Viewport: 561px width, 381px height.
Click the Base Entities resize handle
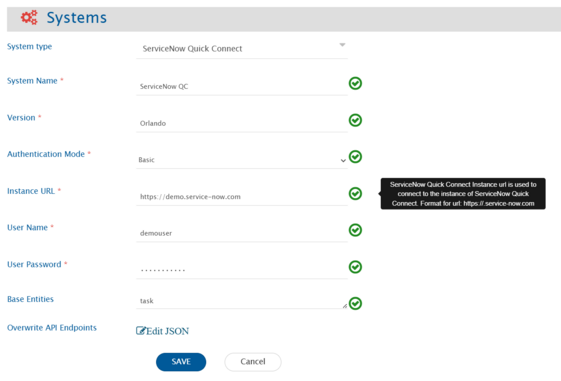(345, 306)
